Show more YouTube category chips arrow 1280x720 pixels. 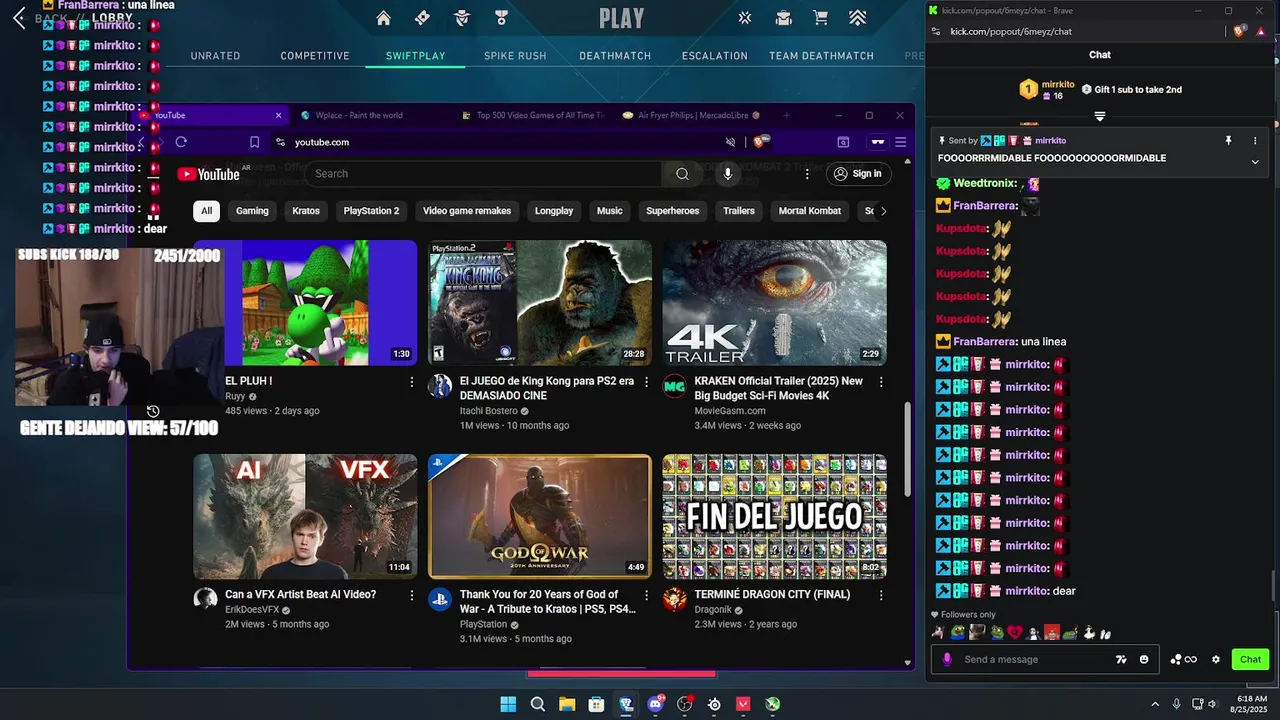[x=883, y=211]
